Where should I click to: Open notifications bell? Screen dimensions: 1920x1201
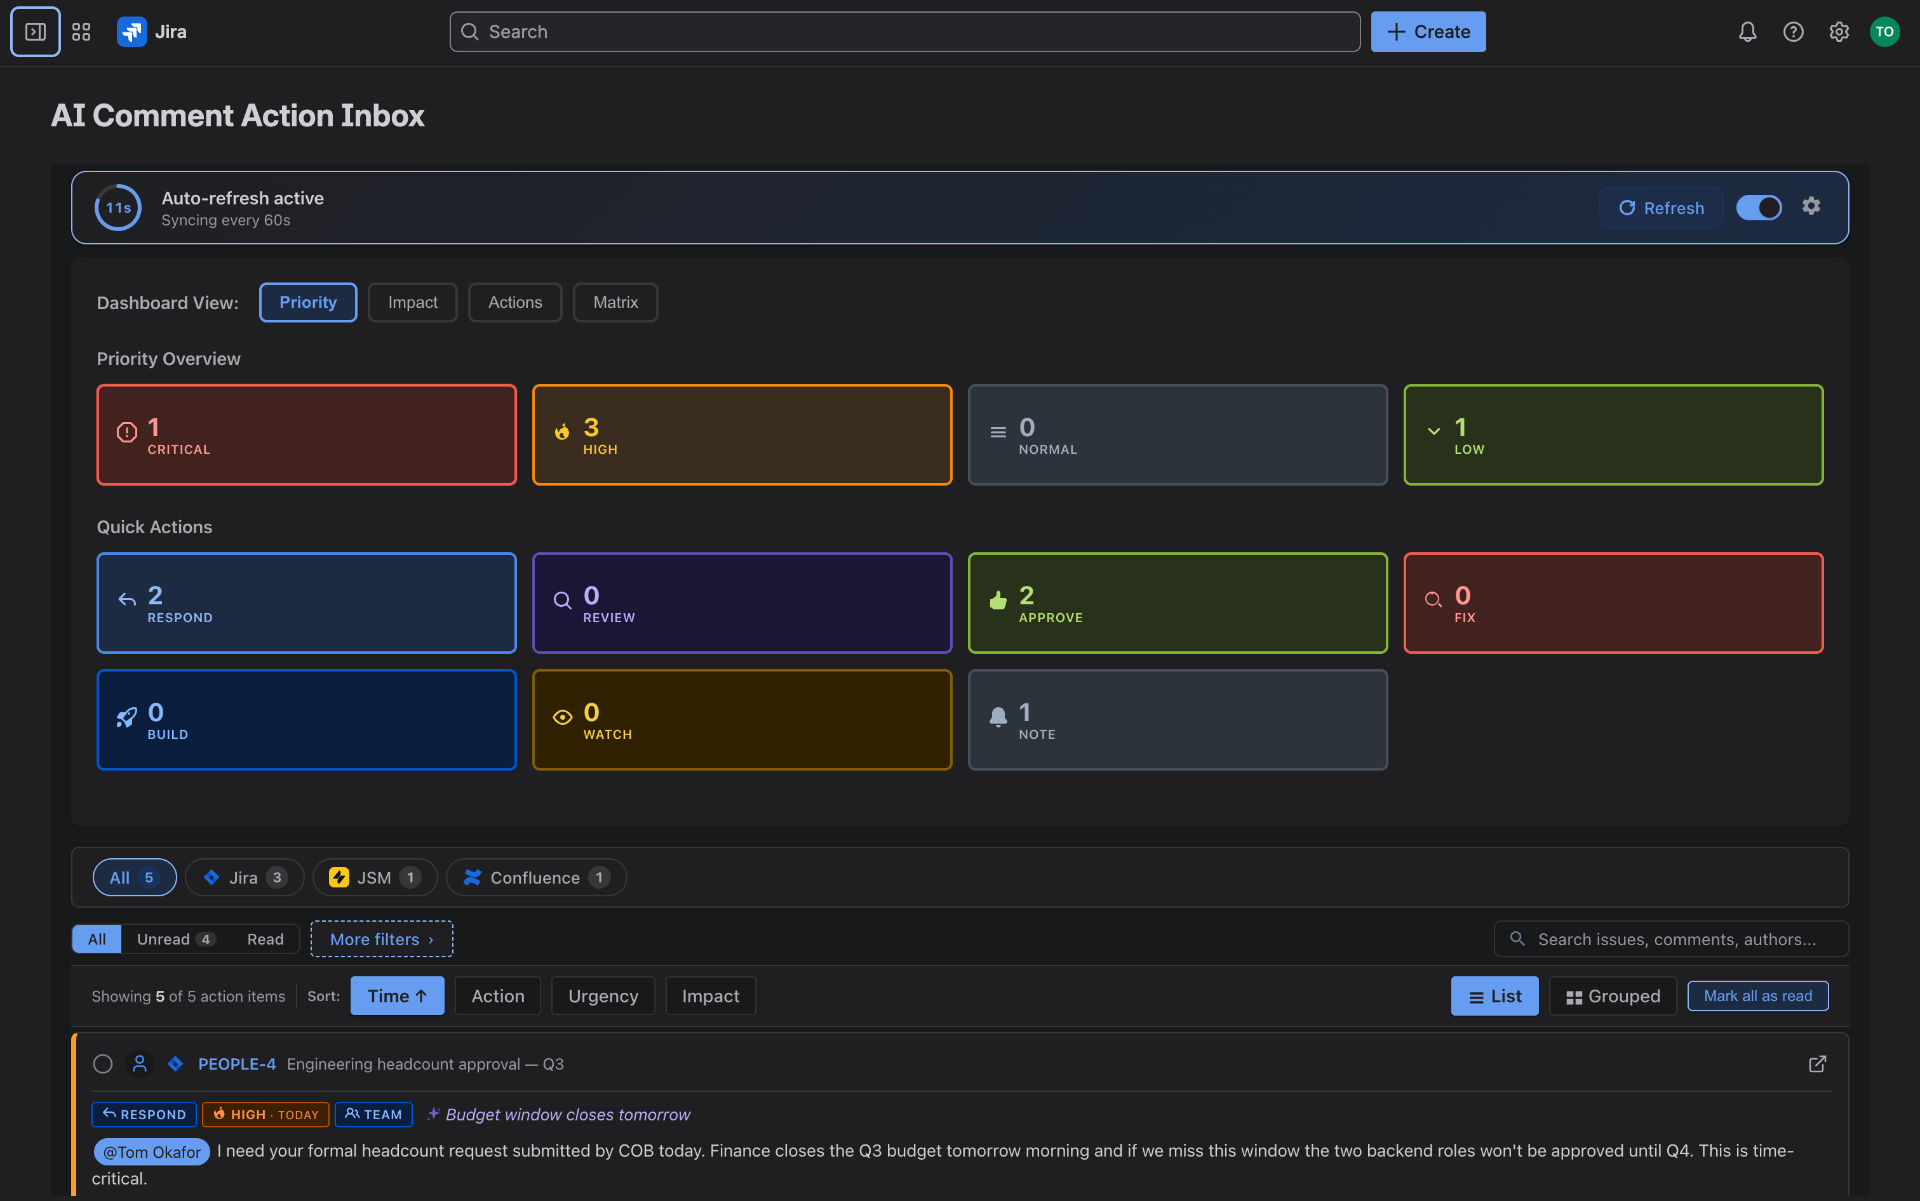1746,31
